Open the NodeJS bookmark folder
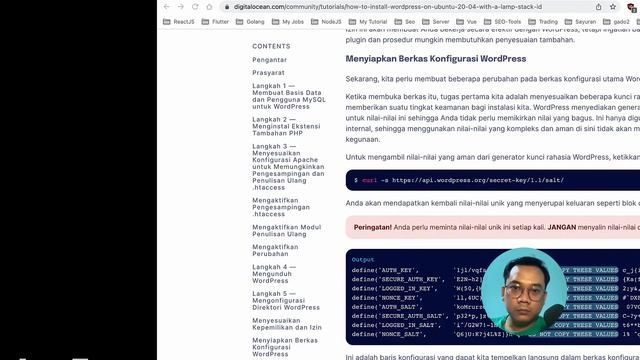Viewport: 640px width, 360px height. pos(326,22)
